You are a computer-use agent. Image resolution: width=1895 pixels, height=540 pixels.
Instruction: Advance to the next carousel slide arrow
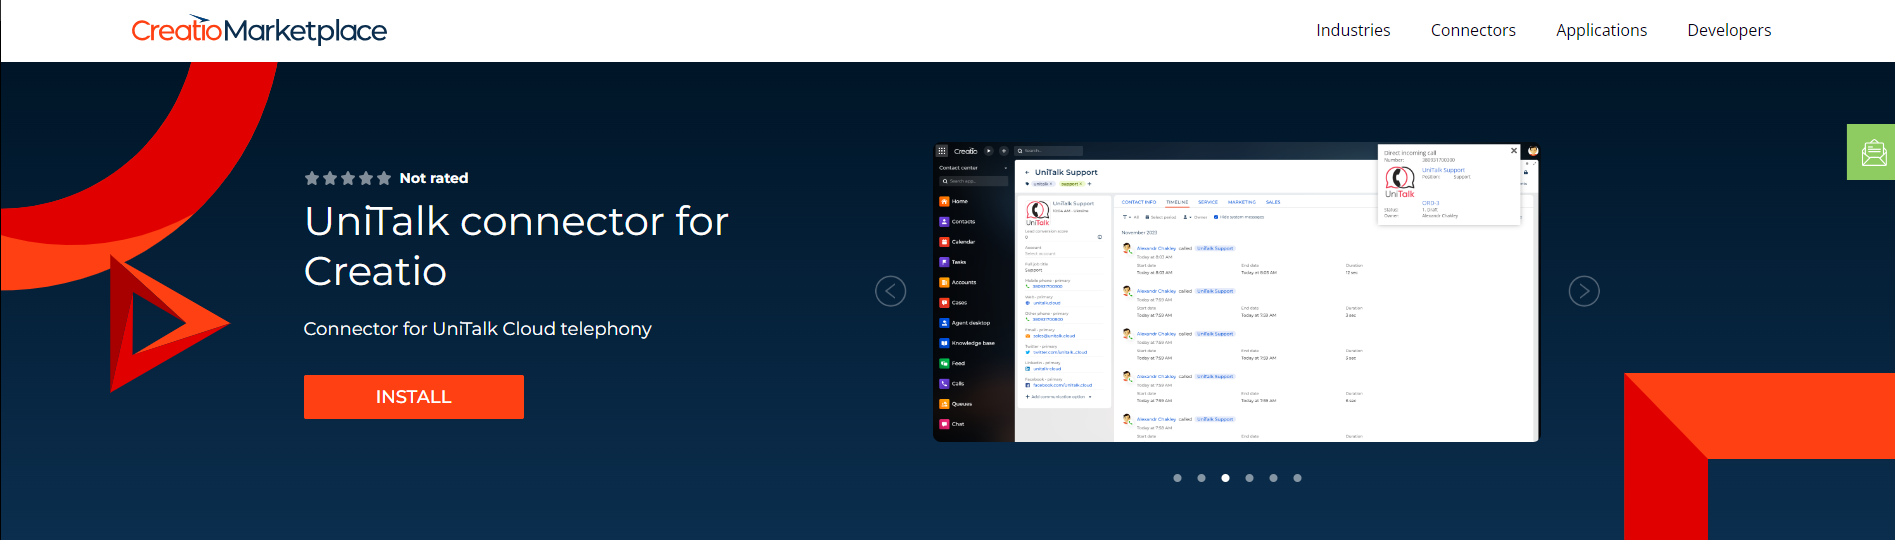pos(1583,291)
